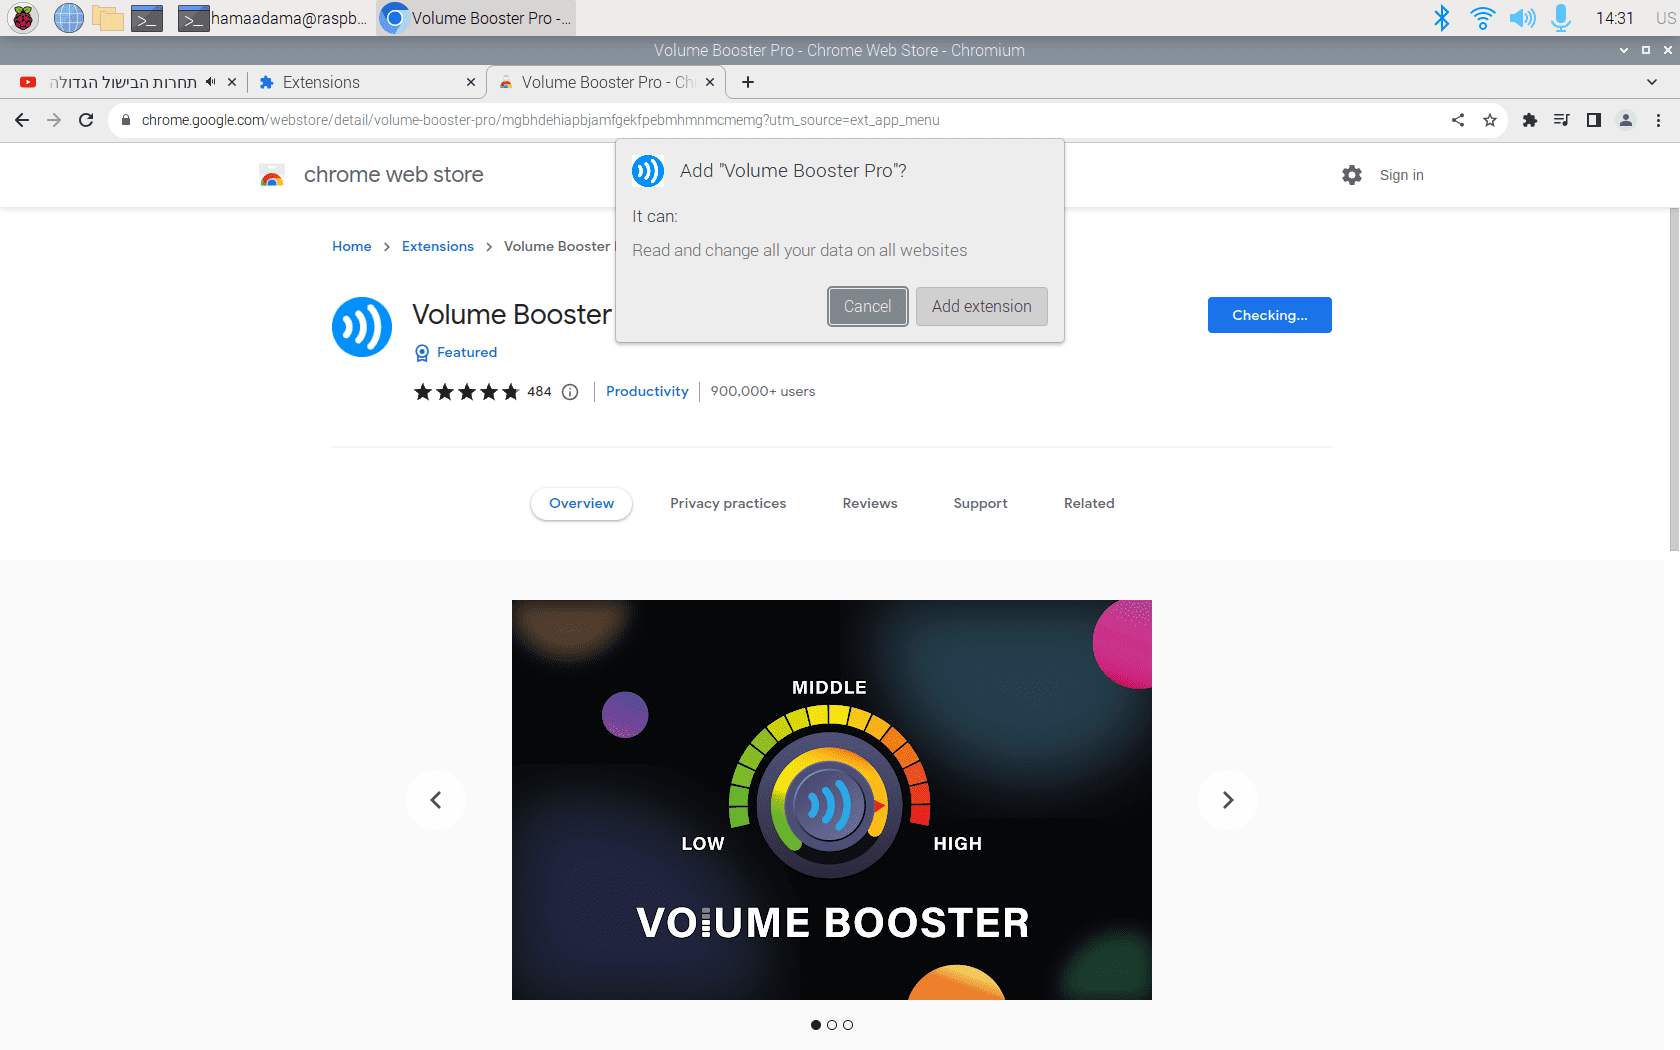Toggle the browser side panel
The width and height of the screenshot is (1680, 1050).
pyautogui.click(x=1594, y=120)
